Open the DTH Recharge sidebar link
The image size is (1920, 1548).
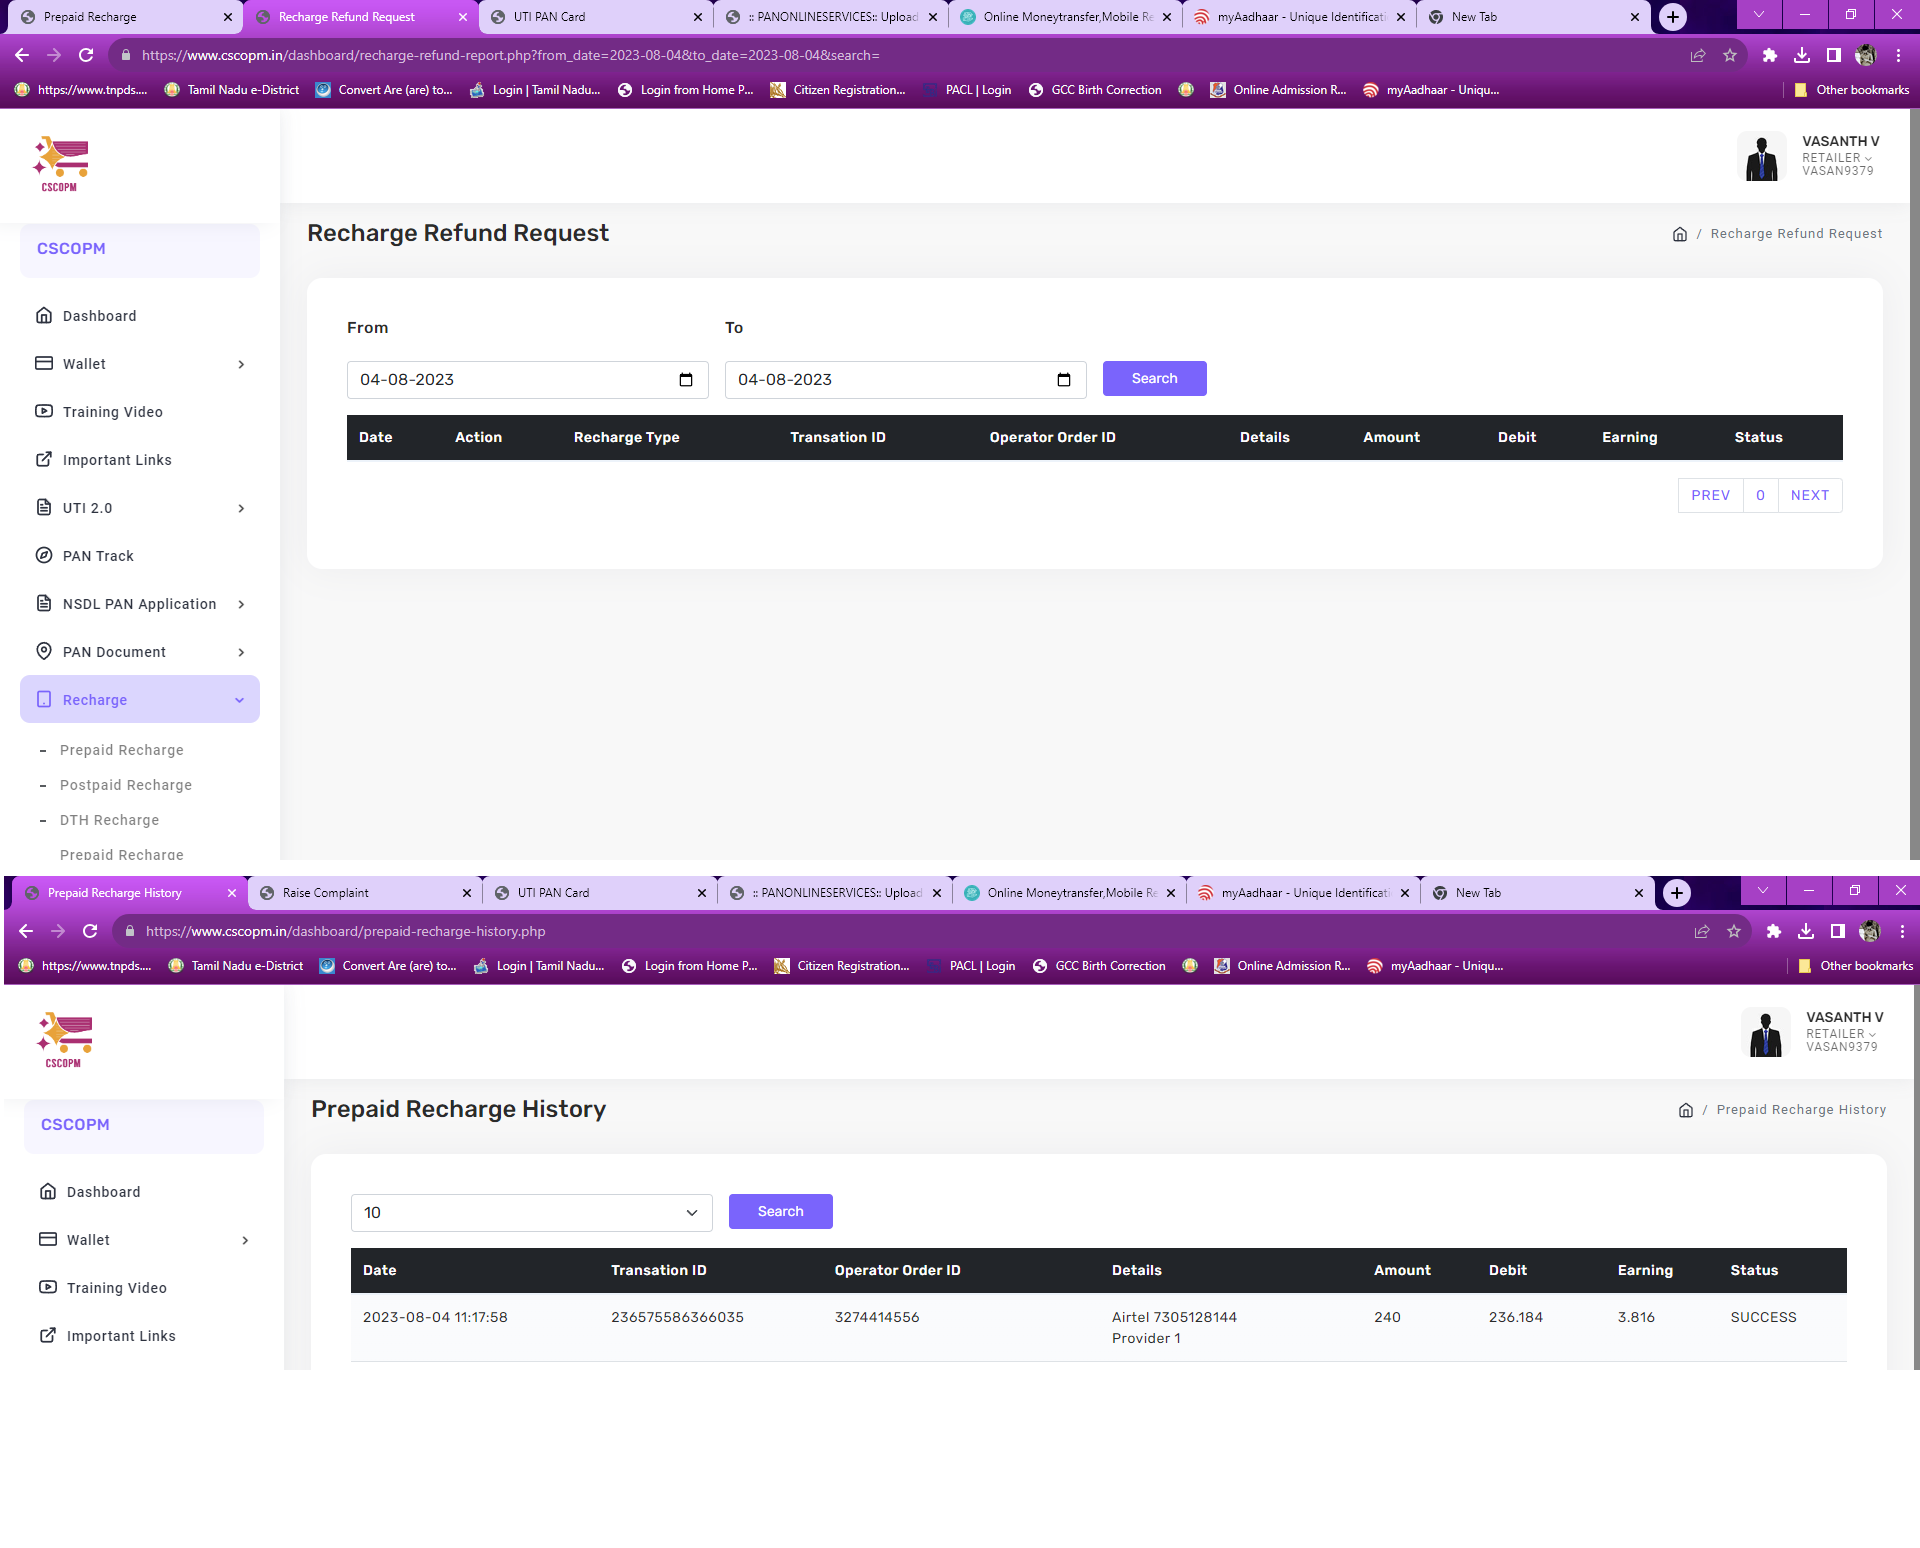coord(109,820)
